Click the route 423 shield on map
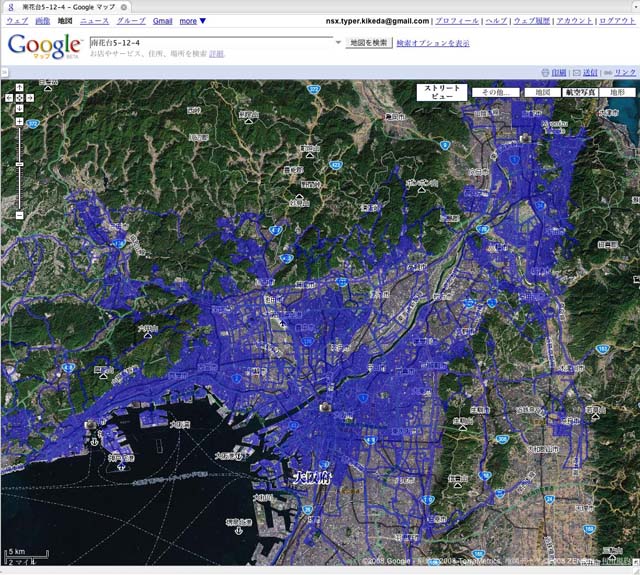 pyautogui.click(x=335, y=165)
